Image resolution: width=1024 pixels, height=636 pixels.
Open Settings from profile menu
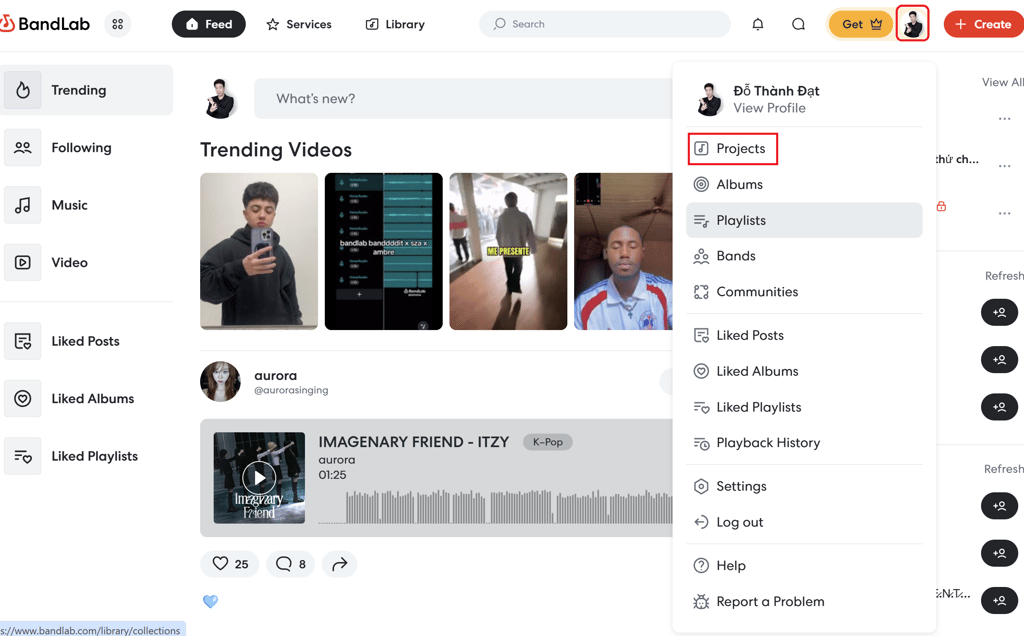point(804,486)
